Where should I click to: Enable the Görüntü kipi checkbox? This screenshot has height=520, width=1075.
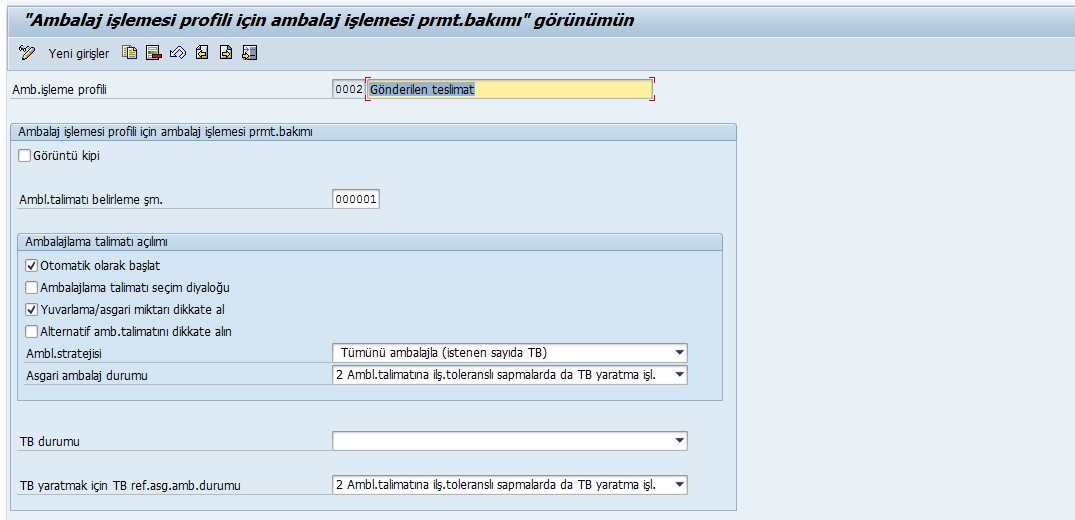[25, 155]
